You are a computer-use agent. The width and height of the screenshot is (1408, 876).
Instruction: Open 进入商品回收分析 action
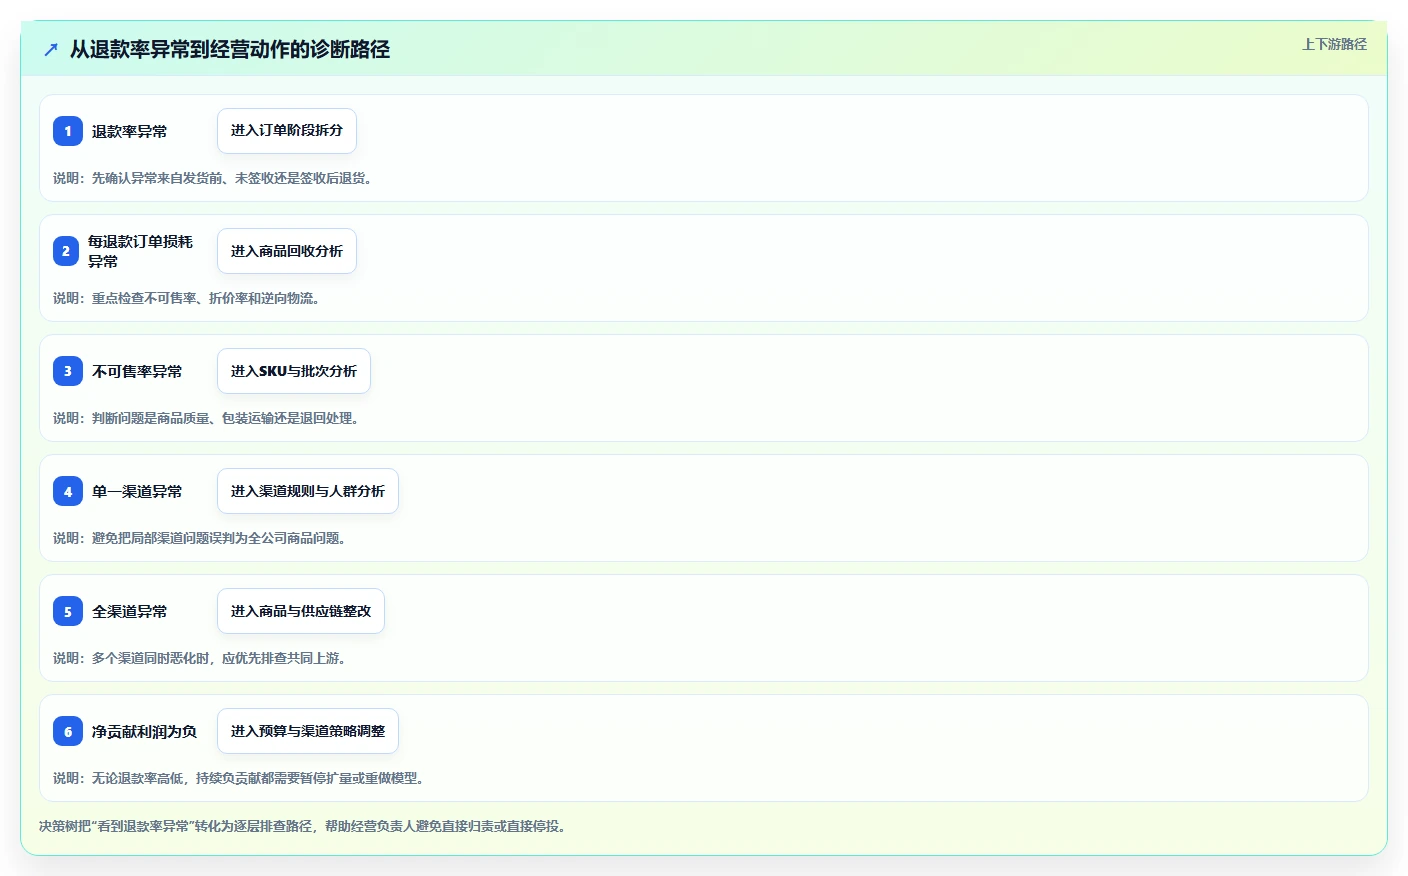[287, 251]
